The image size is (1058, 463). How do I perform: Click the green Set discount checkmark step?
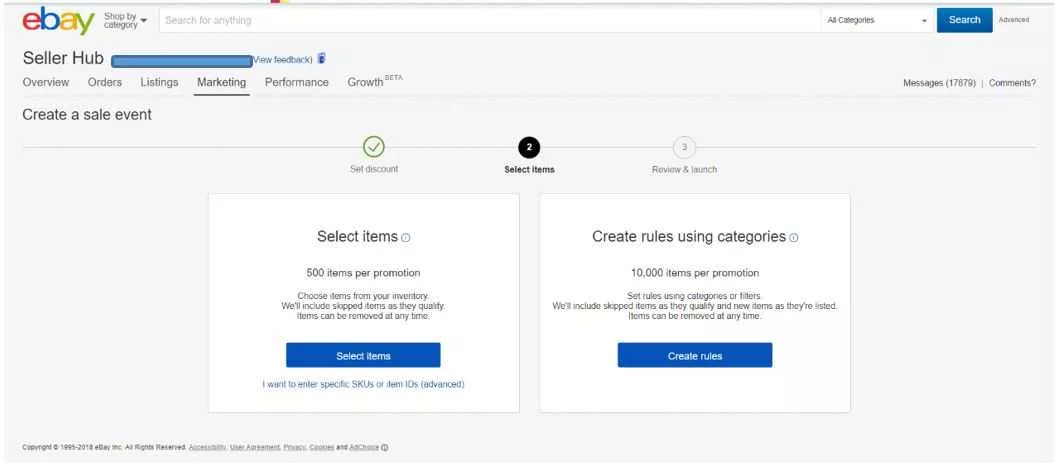374,147
